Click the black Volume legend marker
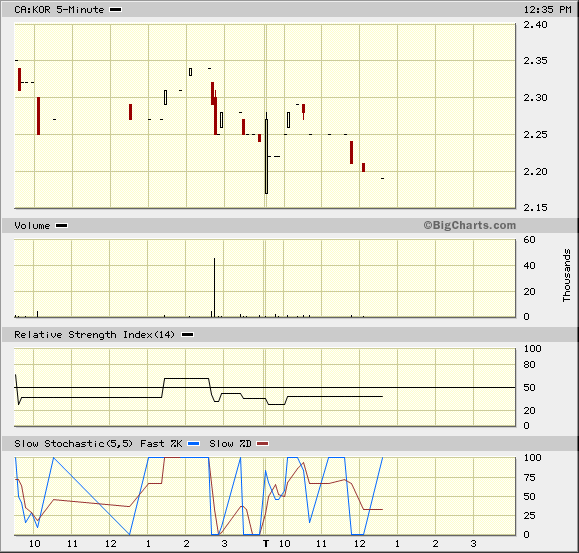579x553 pixels. click(61, 226)
